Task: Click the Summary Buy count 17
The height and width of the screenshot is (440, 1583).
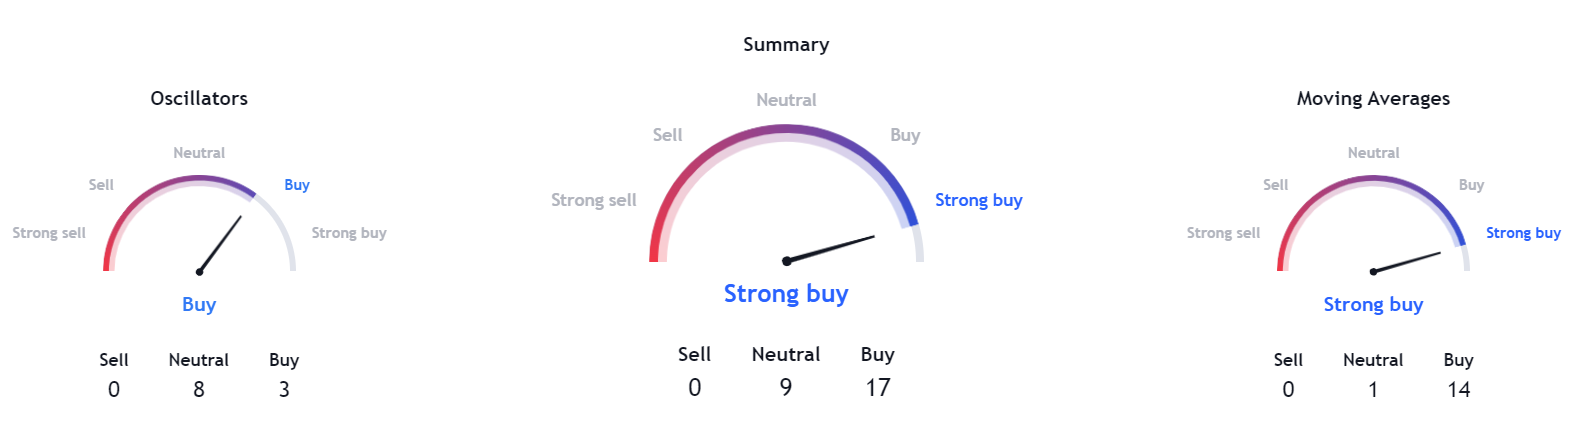Action: click(x=878, y=388)
